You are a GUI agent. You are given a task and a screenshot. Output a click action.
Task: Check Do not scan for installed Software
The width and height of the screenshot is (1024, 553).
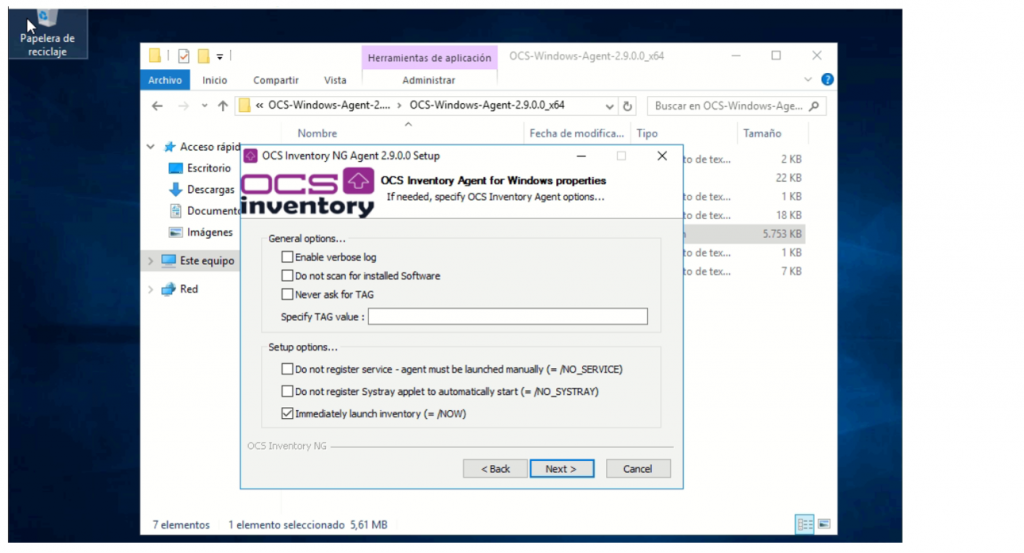point(287,276)
